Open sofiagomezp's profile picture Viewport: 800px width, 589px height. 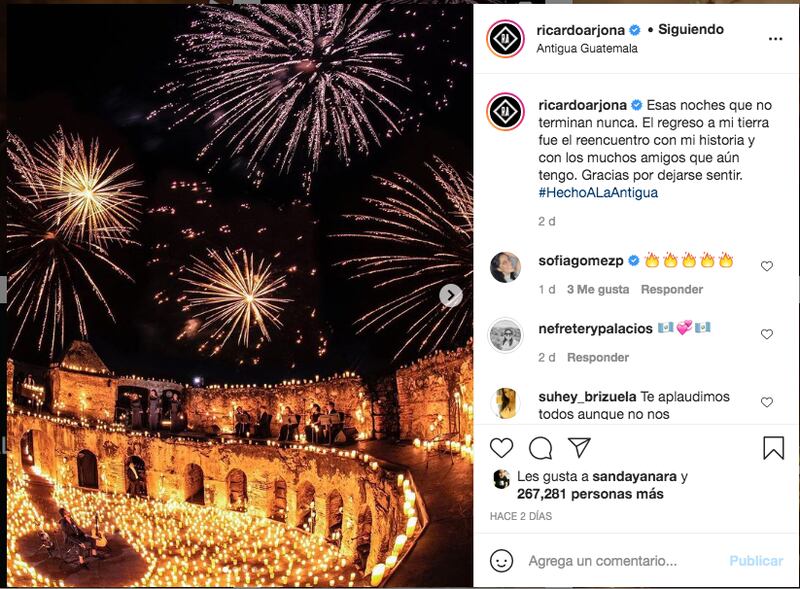(506, 267)
